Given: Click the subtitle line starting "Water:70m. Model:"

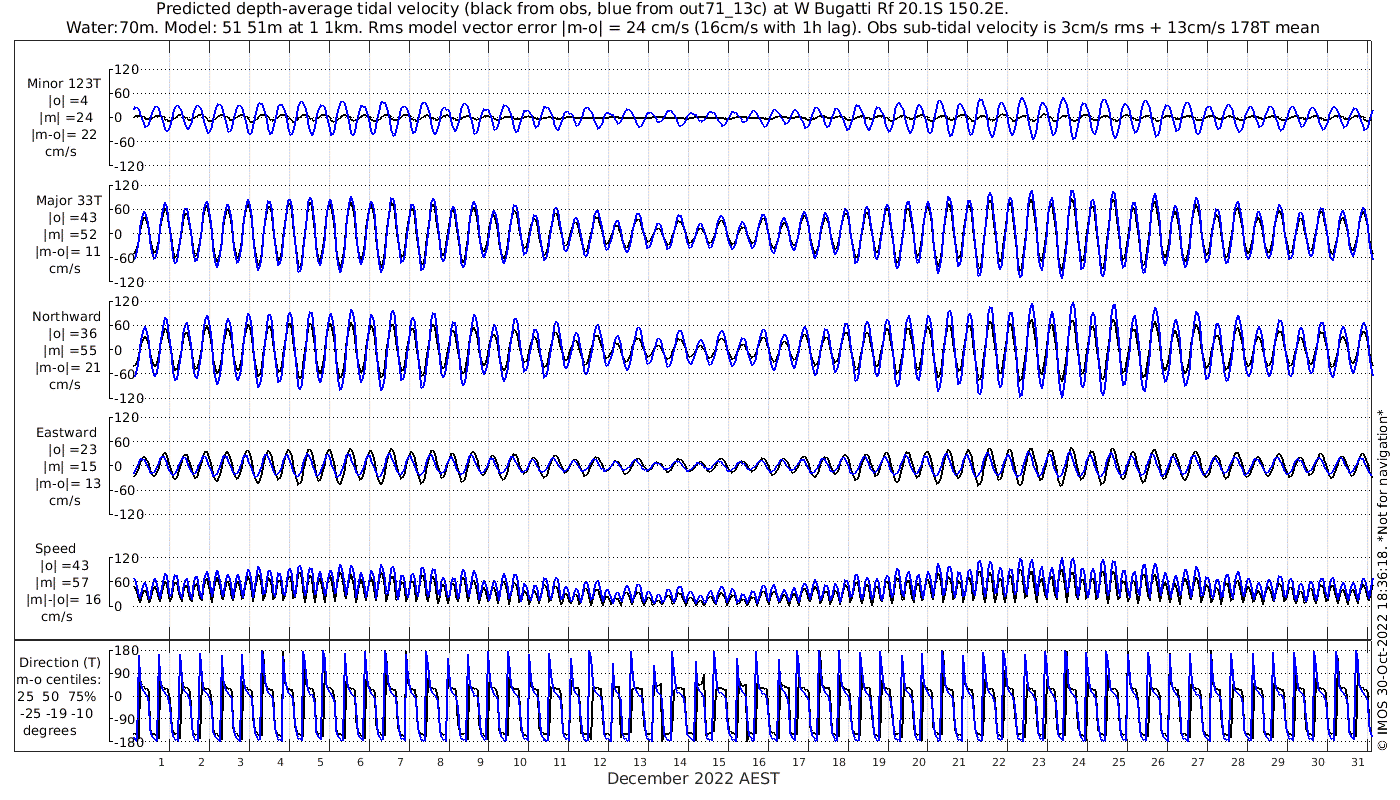Looking at the screenshot, I should tap(692, 27).
